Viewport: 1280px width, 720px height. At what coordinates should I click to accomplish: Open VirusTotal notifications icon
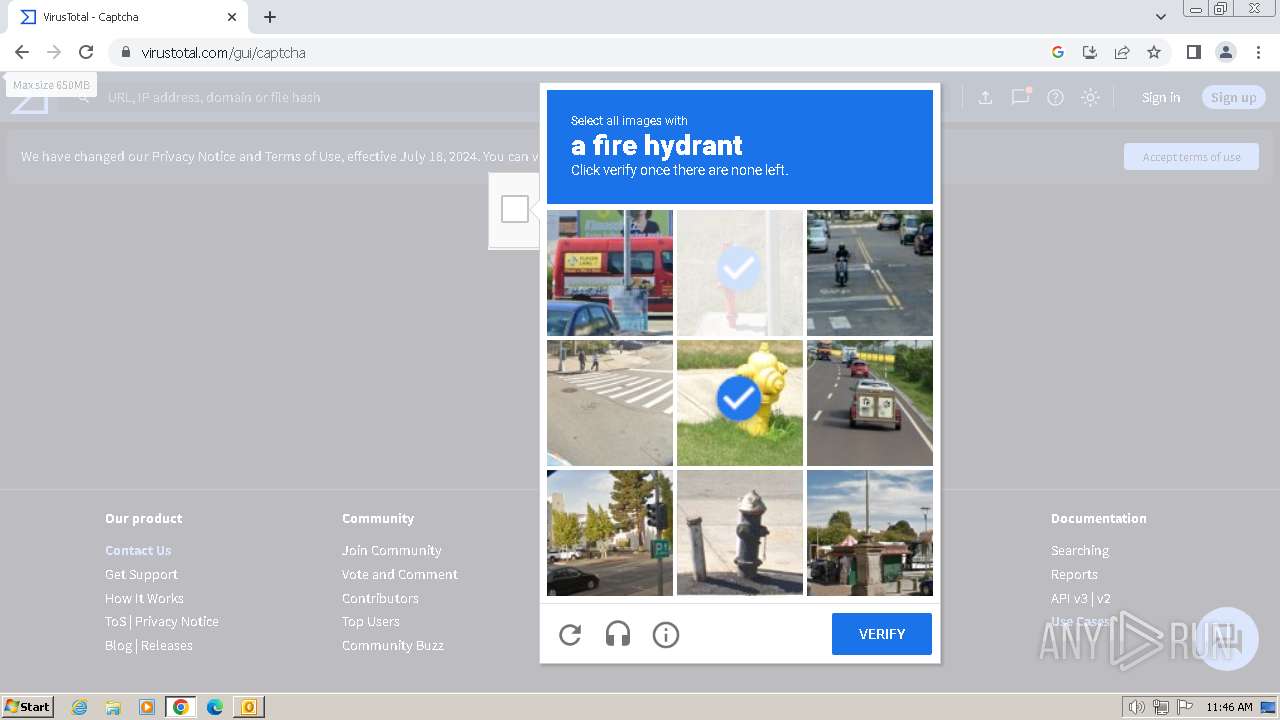[1020, 97]
